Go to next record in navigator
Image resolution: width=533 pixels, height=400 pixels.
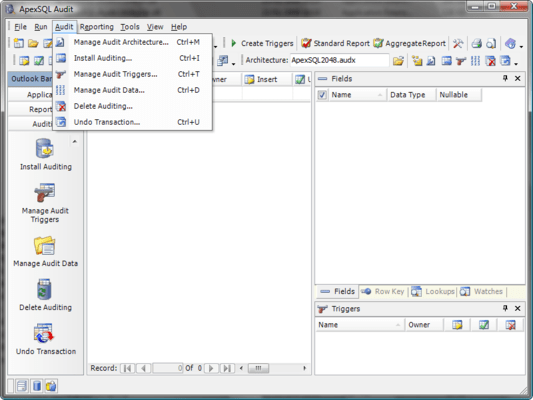(x=211, y=368)
